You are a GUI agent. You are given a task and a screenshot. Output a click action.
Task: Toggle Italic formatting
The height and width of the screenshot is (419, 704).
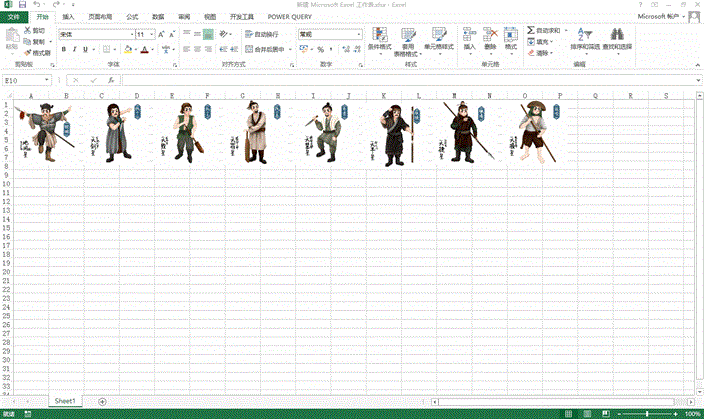pos(74,48)
